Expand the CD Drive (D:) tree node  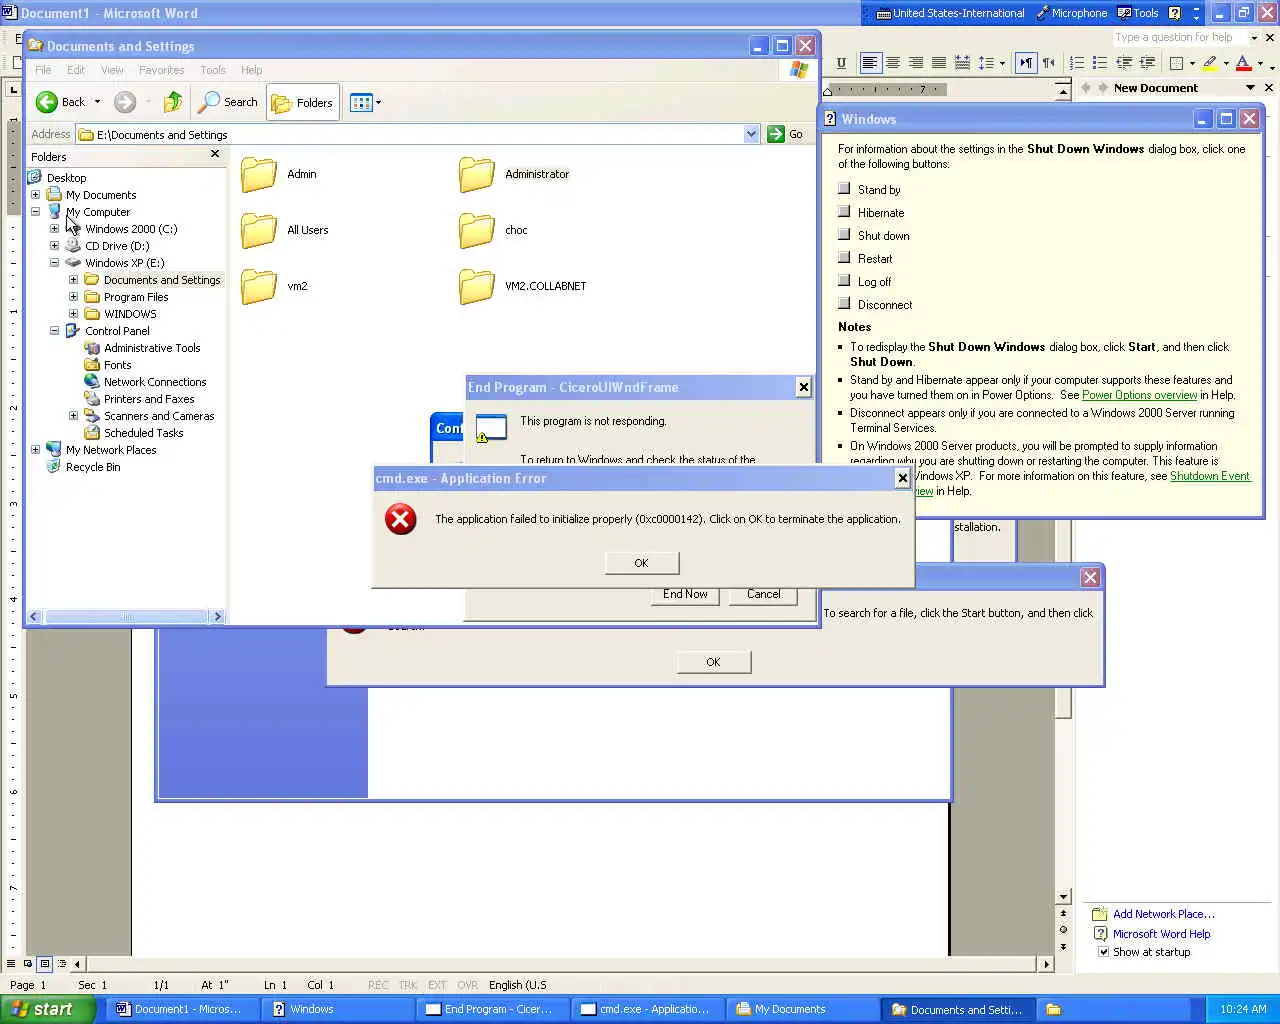(x=55, y=246)
